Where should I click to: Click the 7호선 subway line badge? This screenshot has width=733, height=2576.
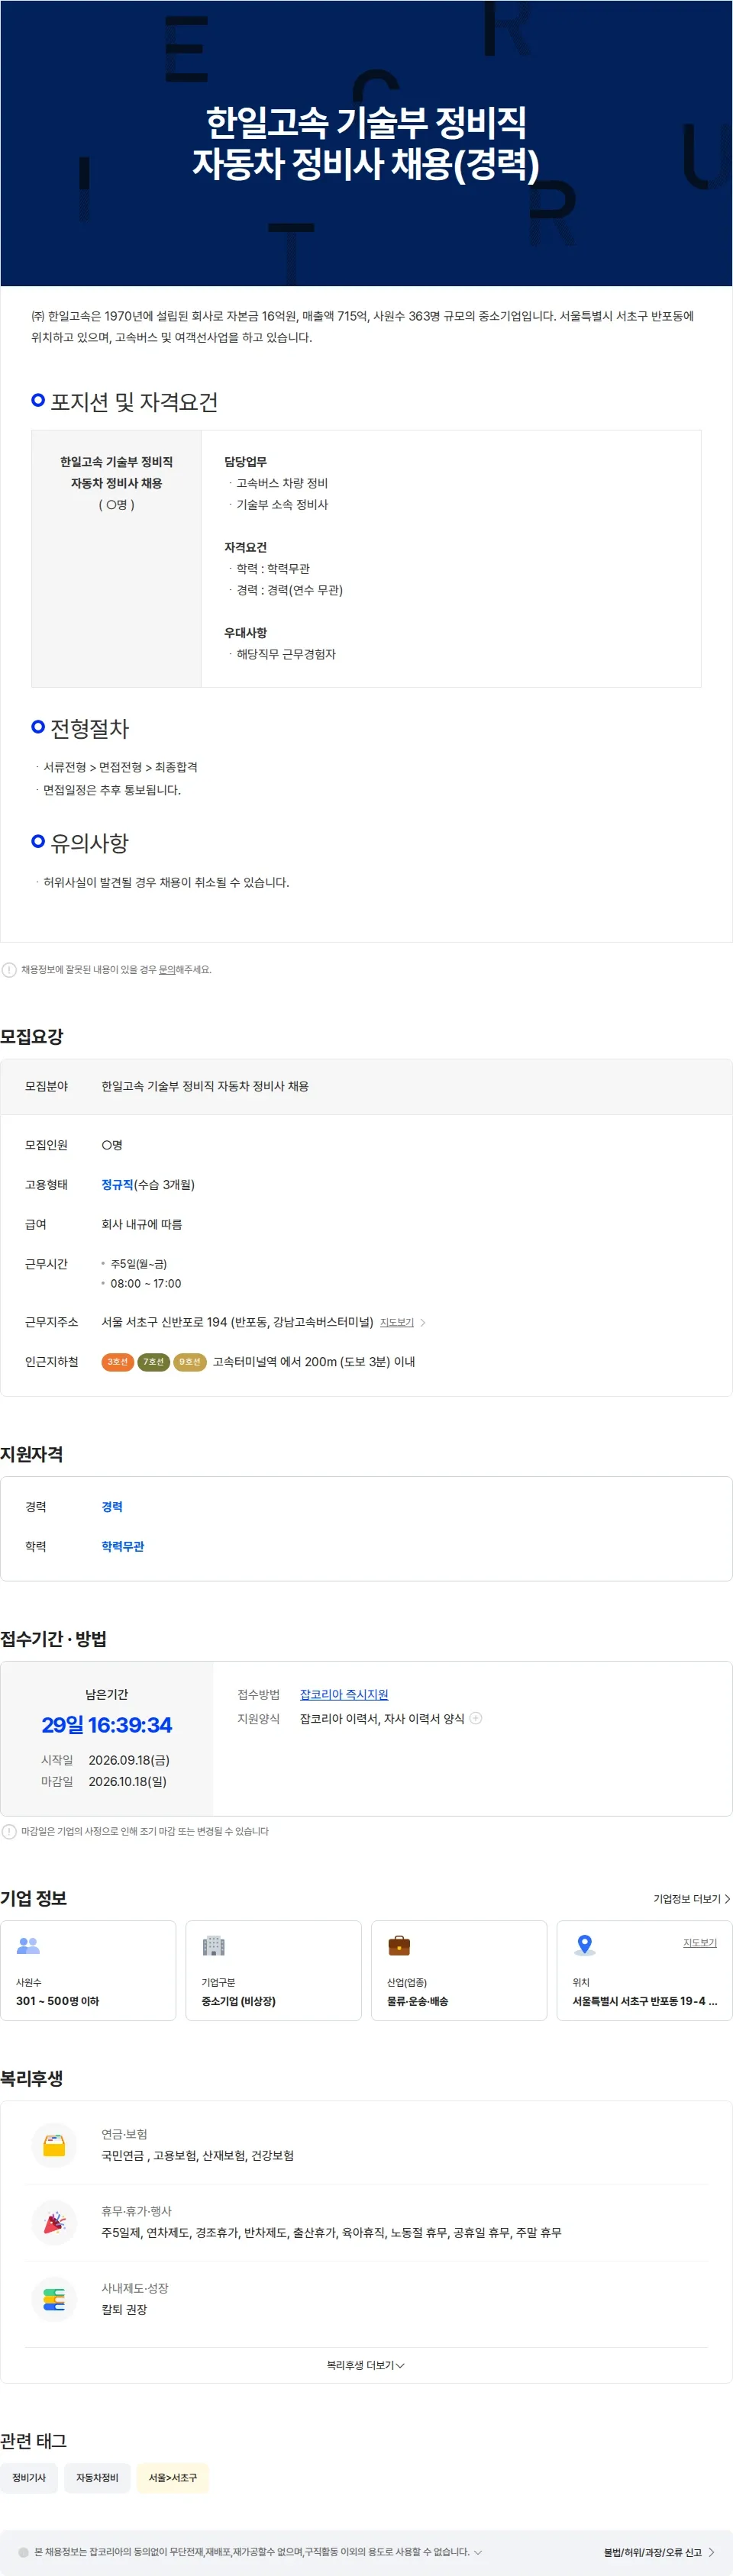[153, 1361]
